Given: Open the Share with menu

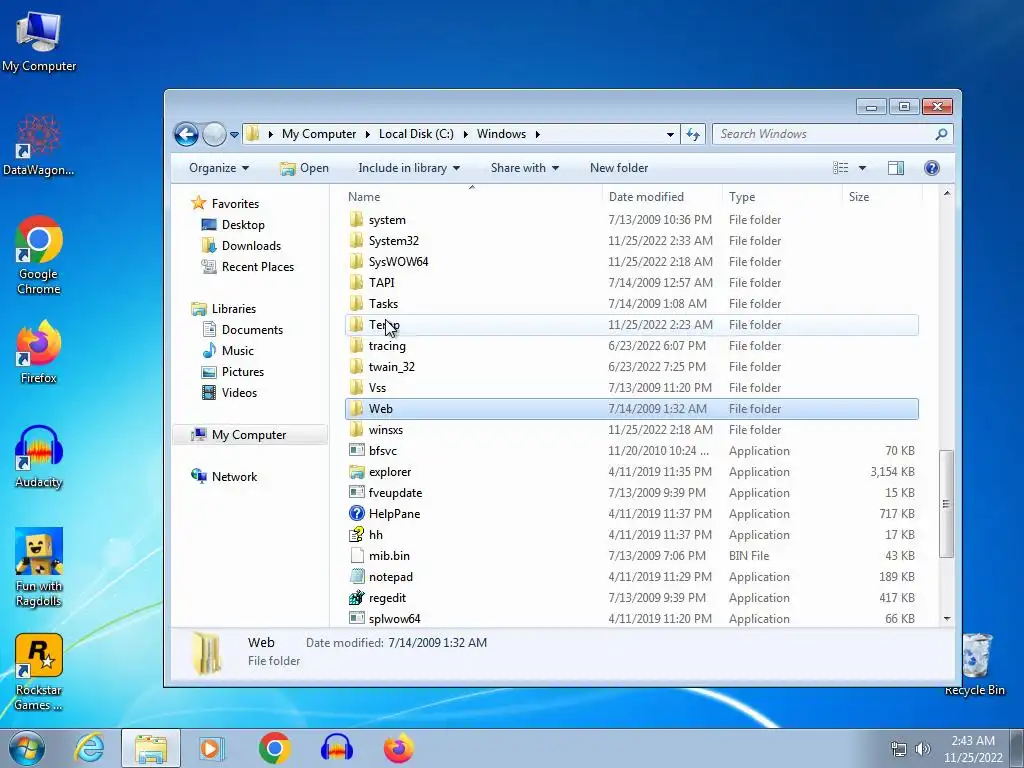Looking at the screenshot, I should tap(524, 168).
